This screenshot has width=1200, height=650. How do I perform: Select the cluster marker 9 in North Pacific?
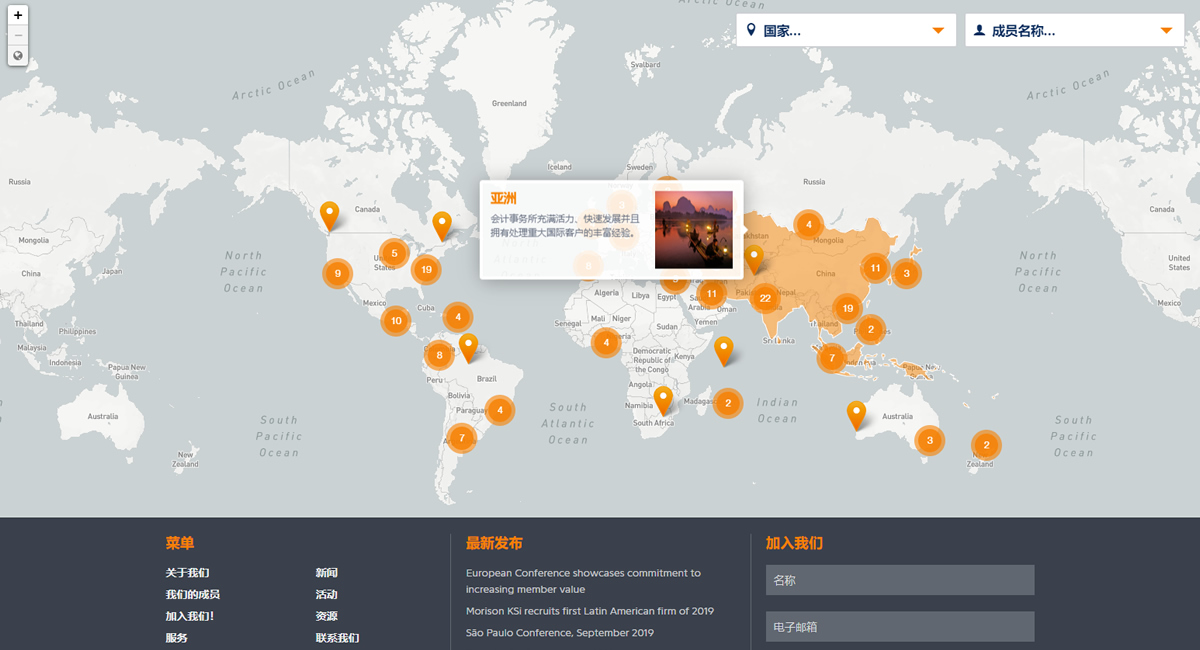tap(338, 273)
